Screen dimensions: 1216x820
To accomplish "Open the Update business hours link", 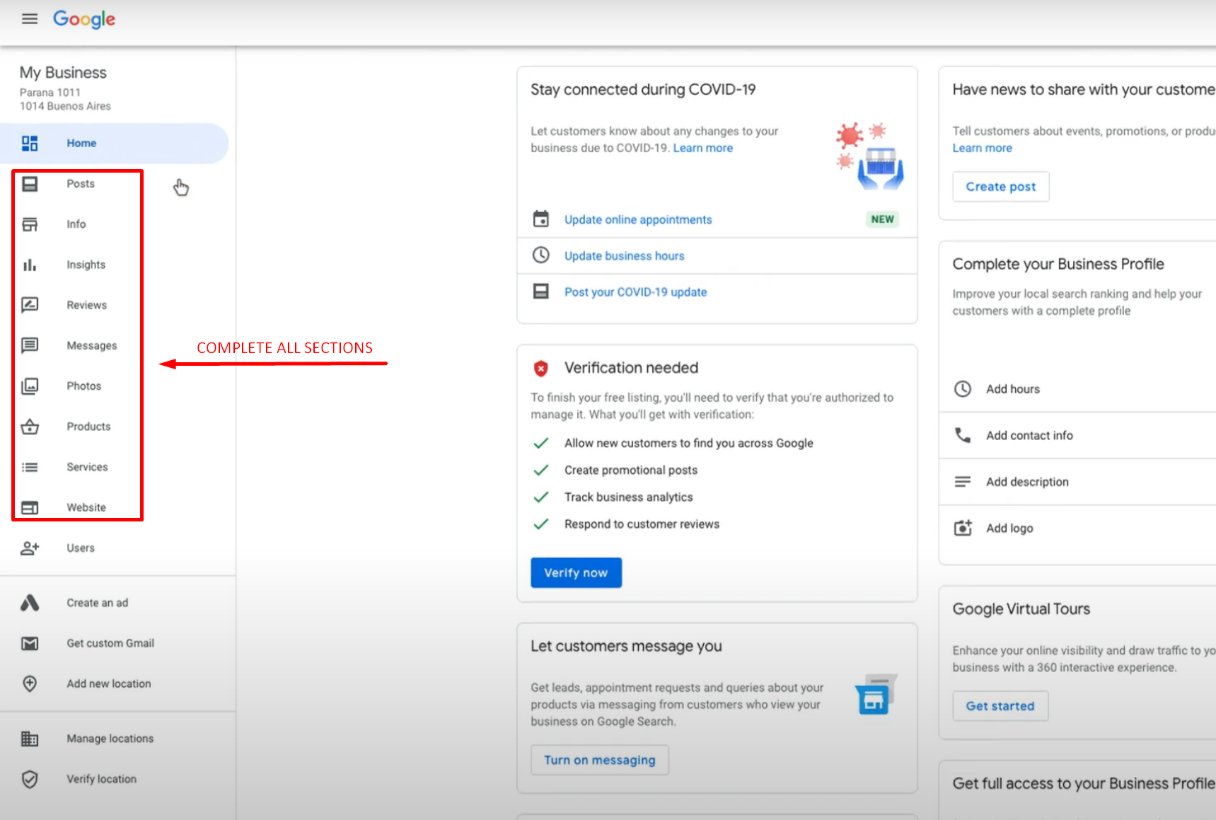I will [x=624, y=256].
